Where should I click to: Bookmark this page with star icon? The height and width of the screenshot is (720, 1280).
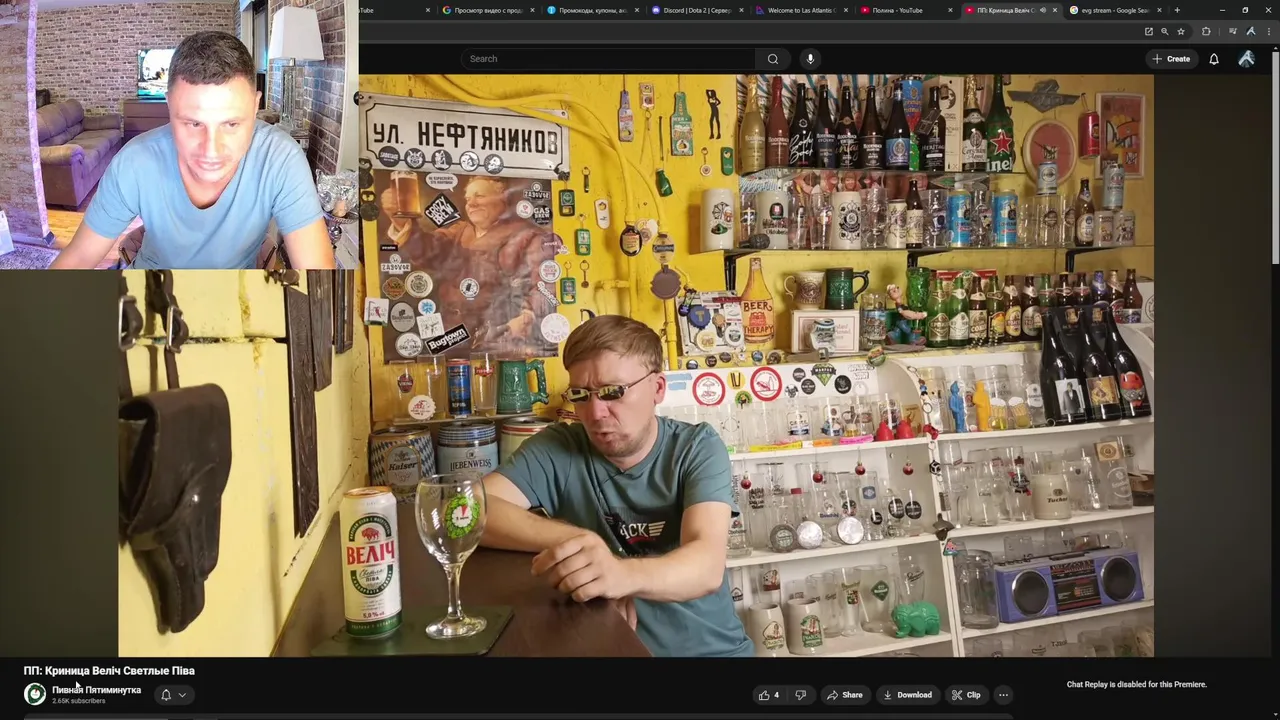(1180, 31)
